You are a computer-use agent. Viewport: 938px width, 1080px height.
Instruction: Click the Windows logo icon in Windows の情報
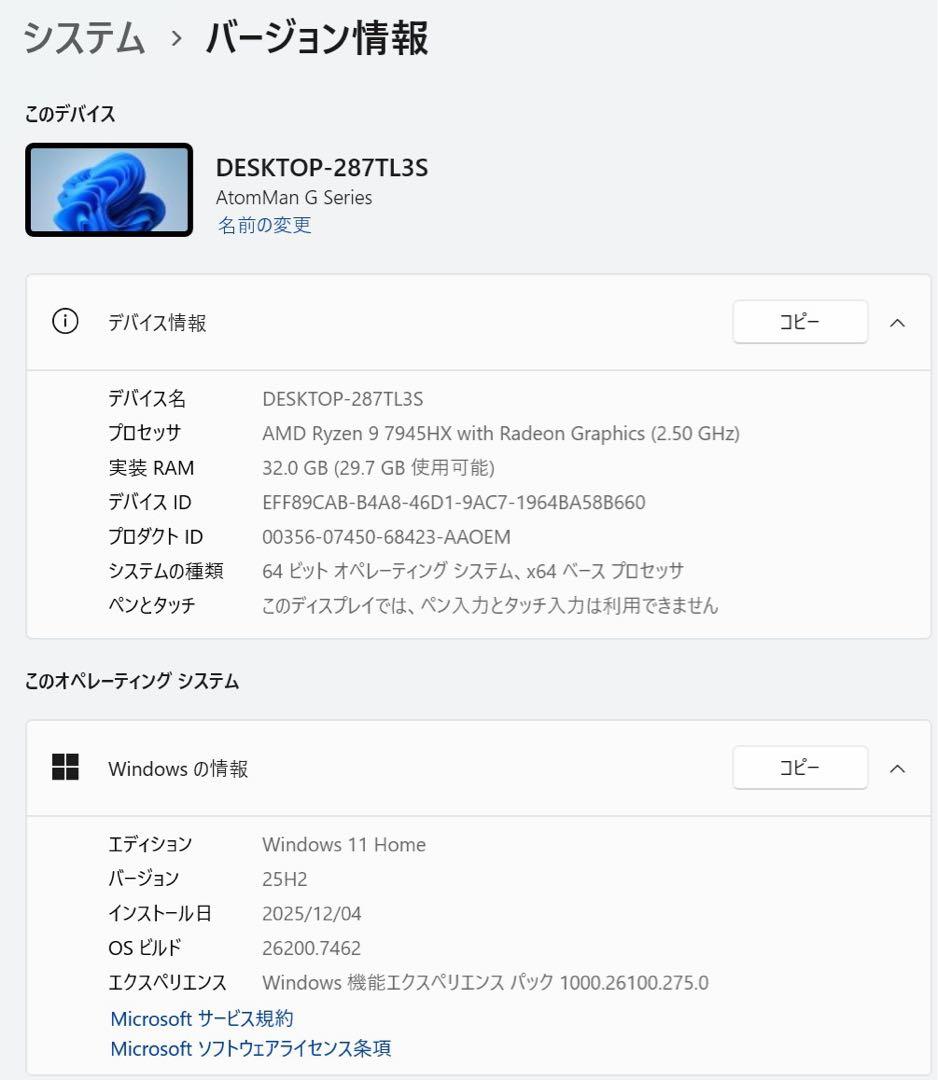pos(66,767)
